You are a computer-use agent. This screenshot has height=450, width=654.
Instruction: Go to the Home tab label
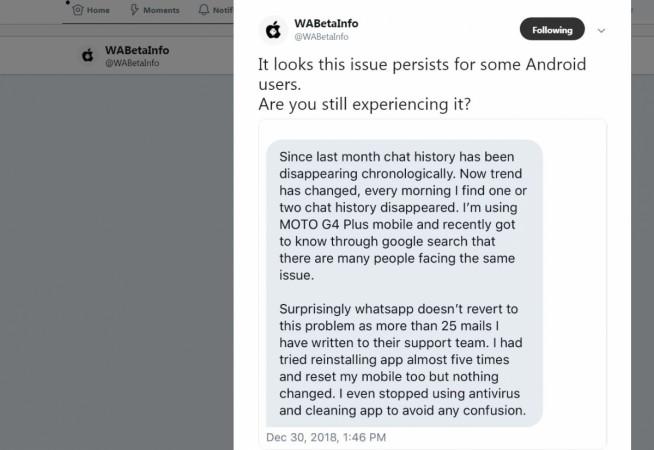[x=98, y=10]
